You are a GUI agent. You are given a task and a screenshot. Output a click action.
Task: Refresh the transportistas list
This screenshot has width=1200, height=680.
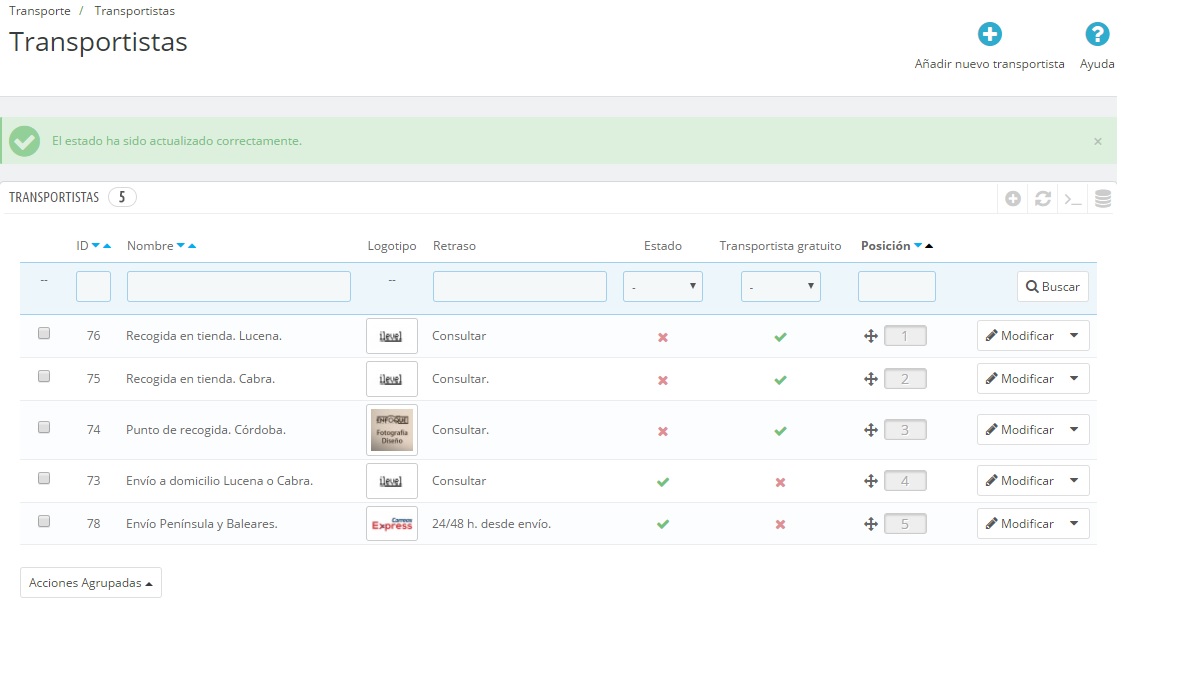point(1043,199)
